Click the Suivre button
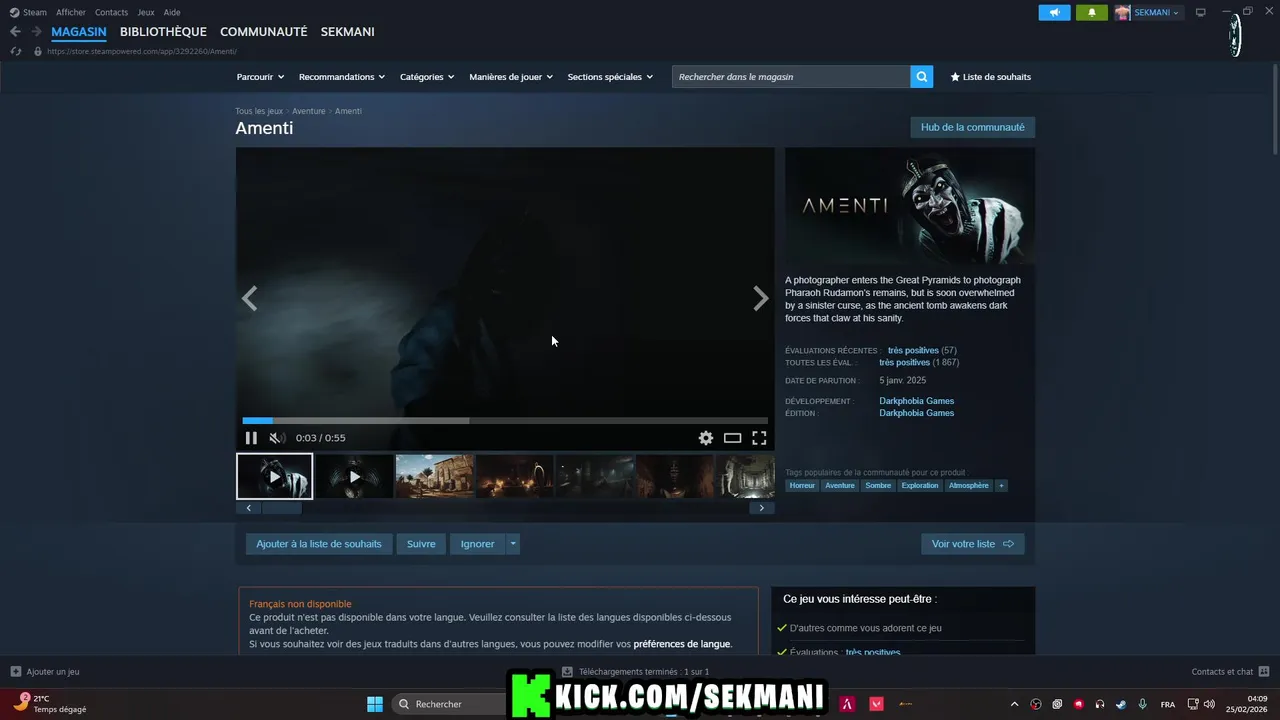 (x=421, y=544)
